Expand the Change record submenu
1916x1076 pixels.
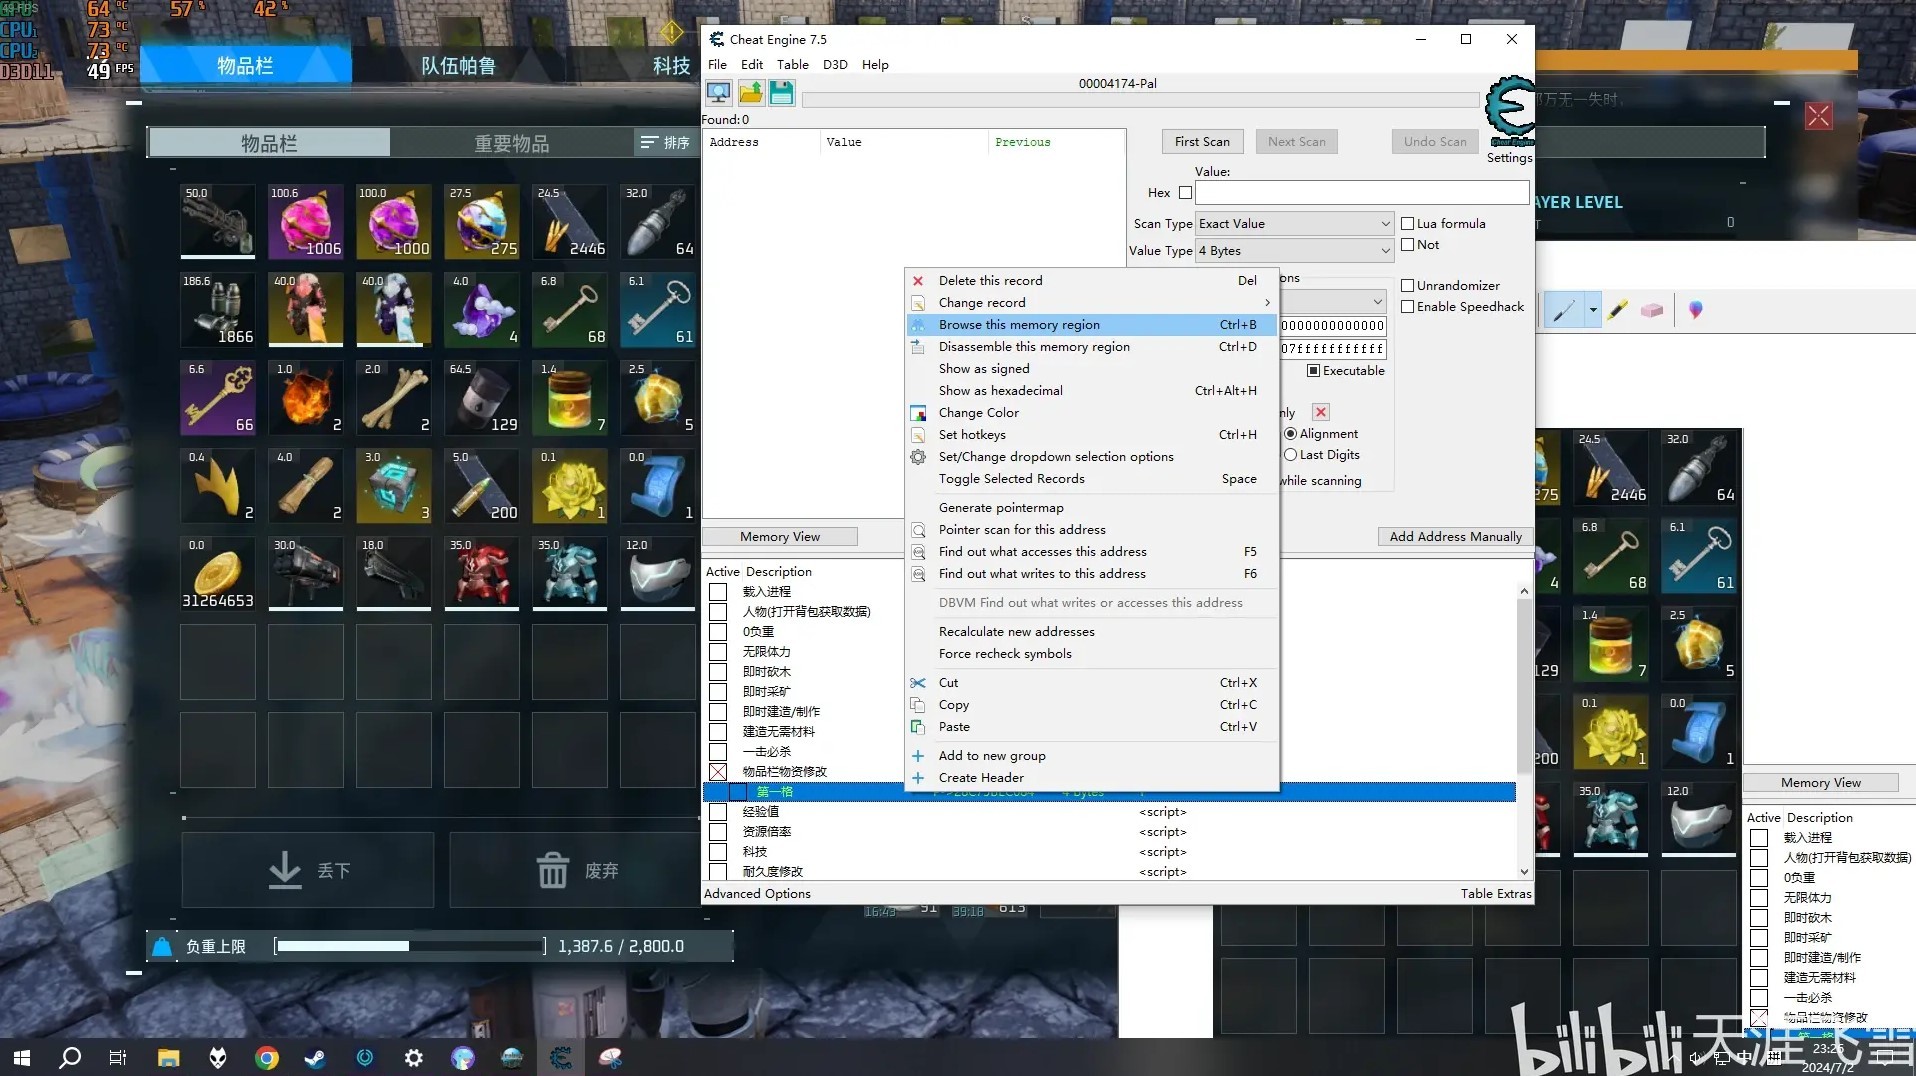[x=1092, y=303]
